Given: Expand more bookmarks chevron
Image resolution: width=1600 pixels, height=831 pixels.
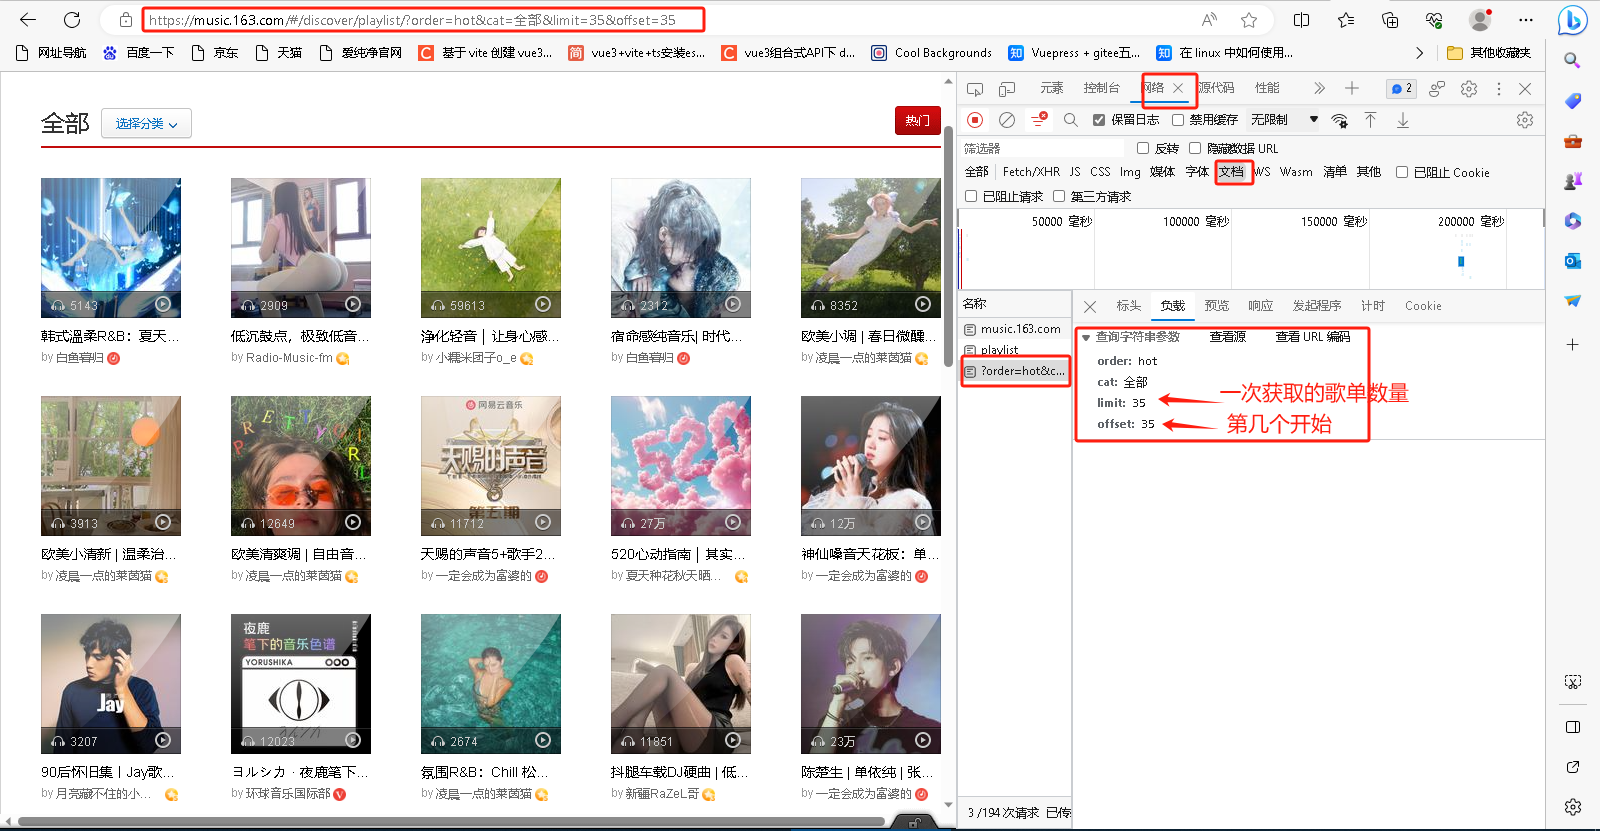Looking at the screenshot, I should point(1419,53).
